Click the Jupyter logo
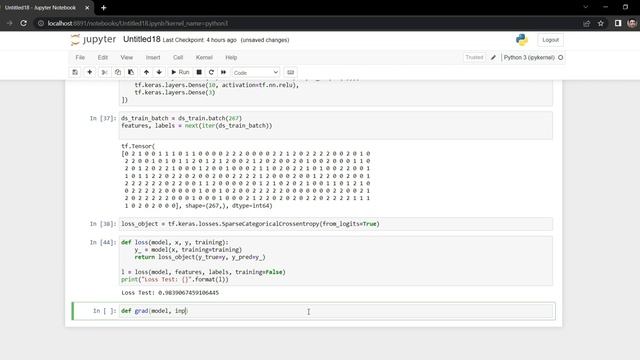Image resolution: width=640 pixels, height=360 pixels. (93, 40)
